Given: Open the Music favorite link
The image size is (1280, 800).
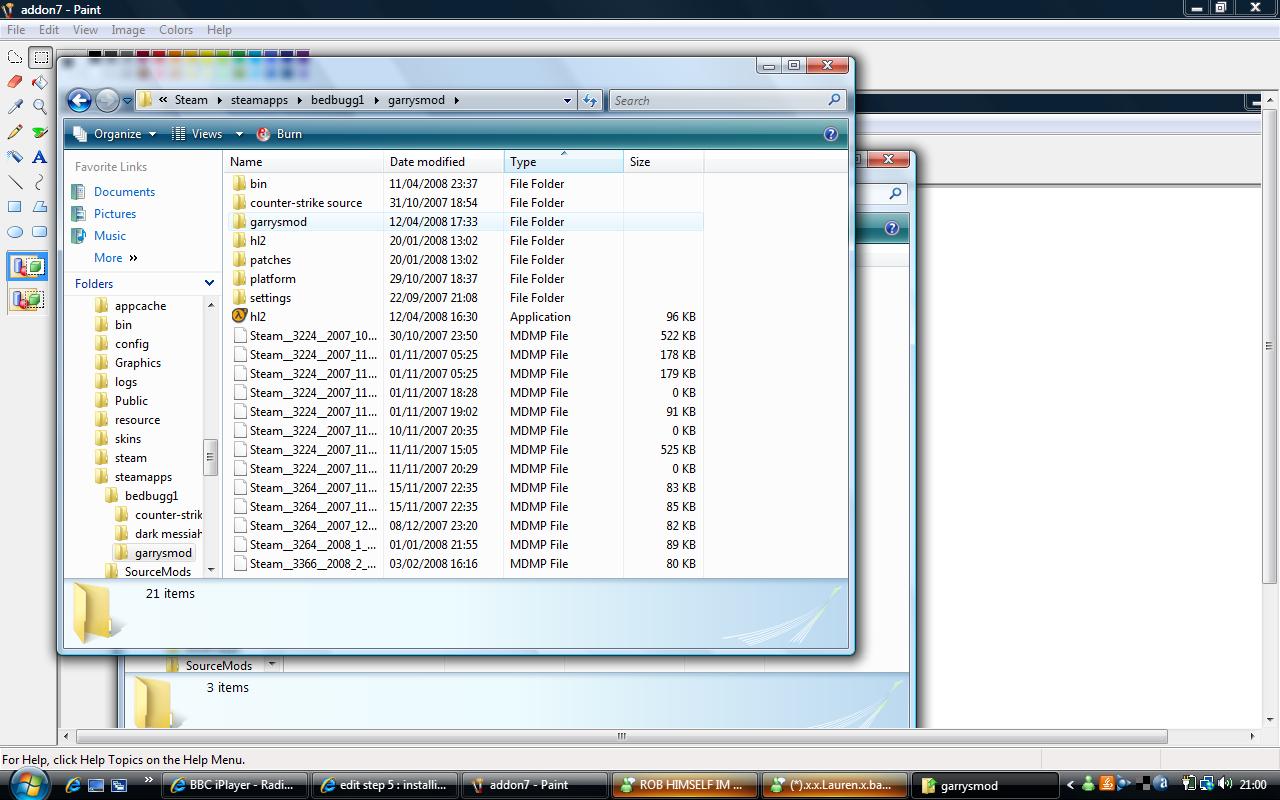Looking at the screenshot, I should click(x=110, y=236).
